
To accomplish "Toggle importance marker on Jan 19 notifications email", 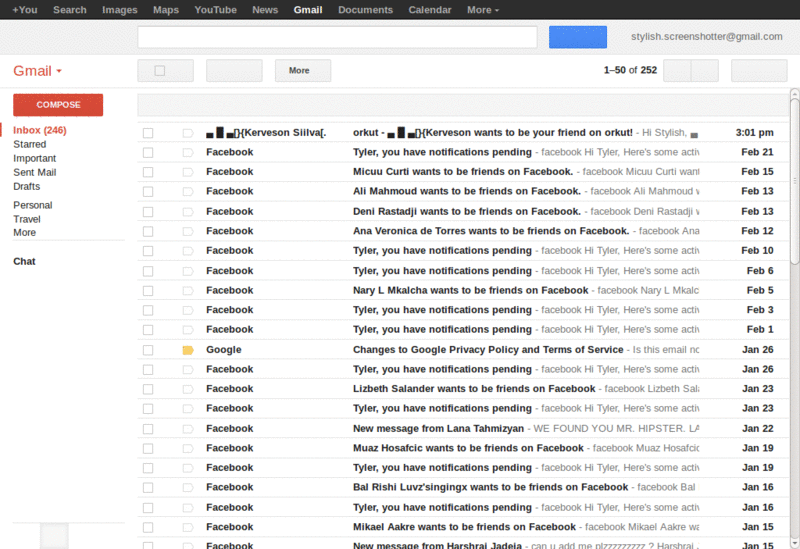I will click(188, 468).
